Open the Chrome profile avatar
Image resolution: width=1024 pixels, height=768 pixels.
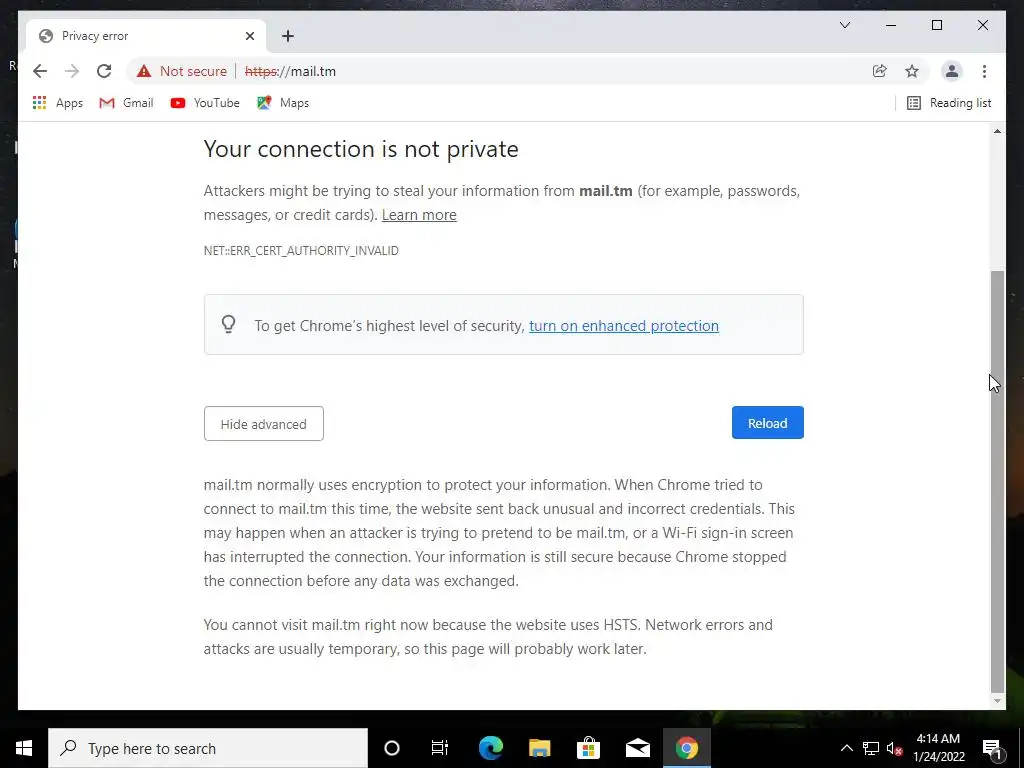(x=952, y=71)
